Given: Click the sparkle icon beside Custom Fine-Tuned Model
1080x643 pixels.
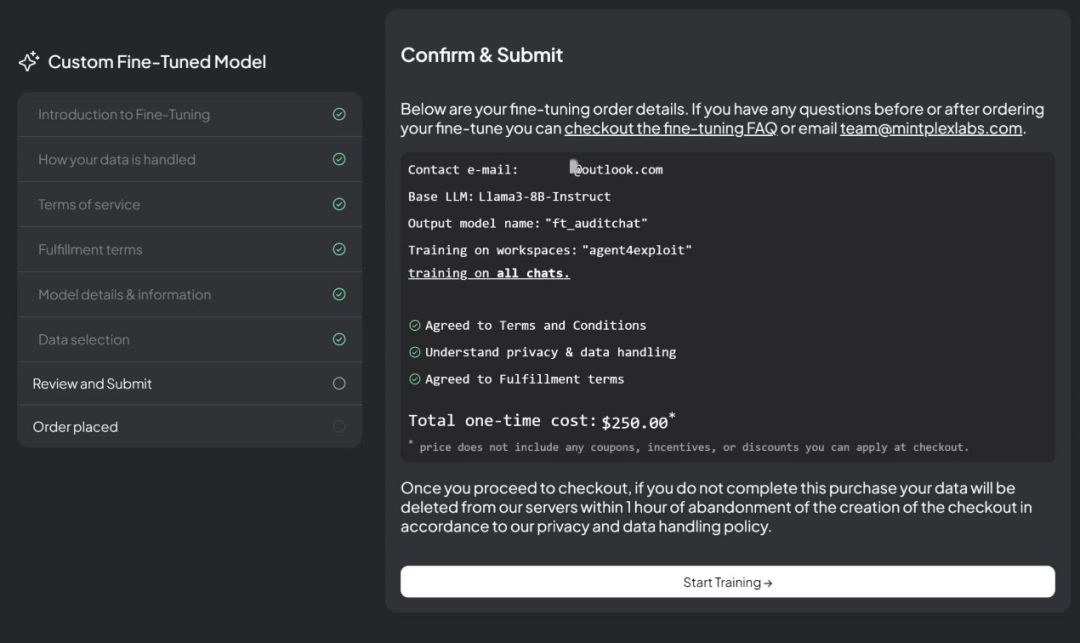Looking at the screenshot, I should [x=29, y=62].
